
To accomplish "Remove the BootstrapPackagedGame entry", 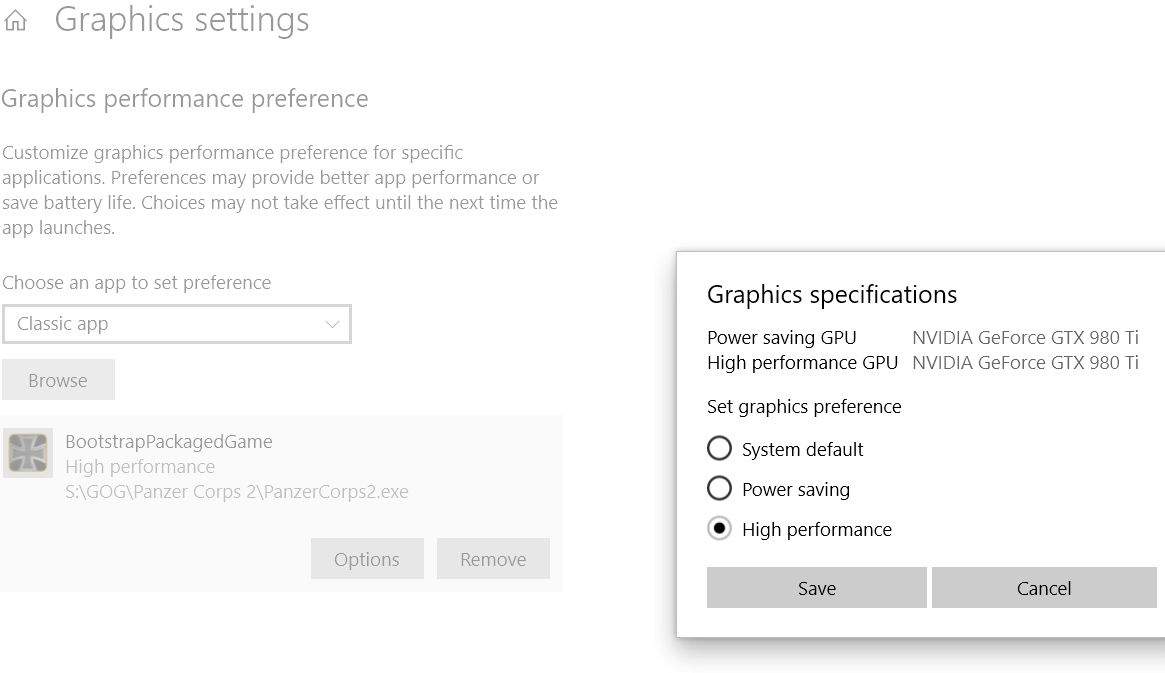I will (493, 559).
